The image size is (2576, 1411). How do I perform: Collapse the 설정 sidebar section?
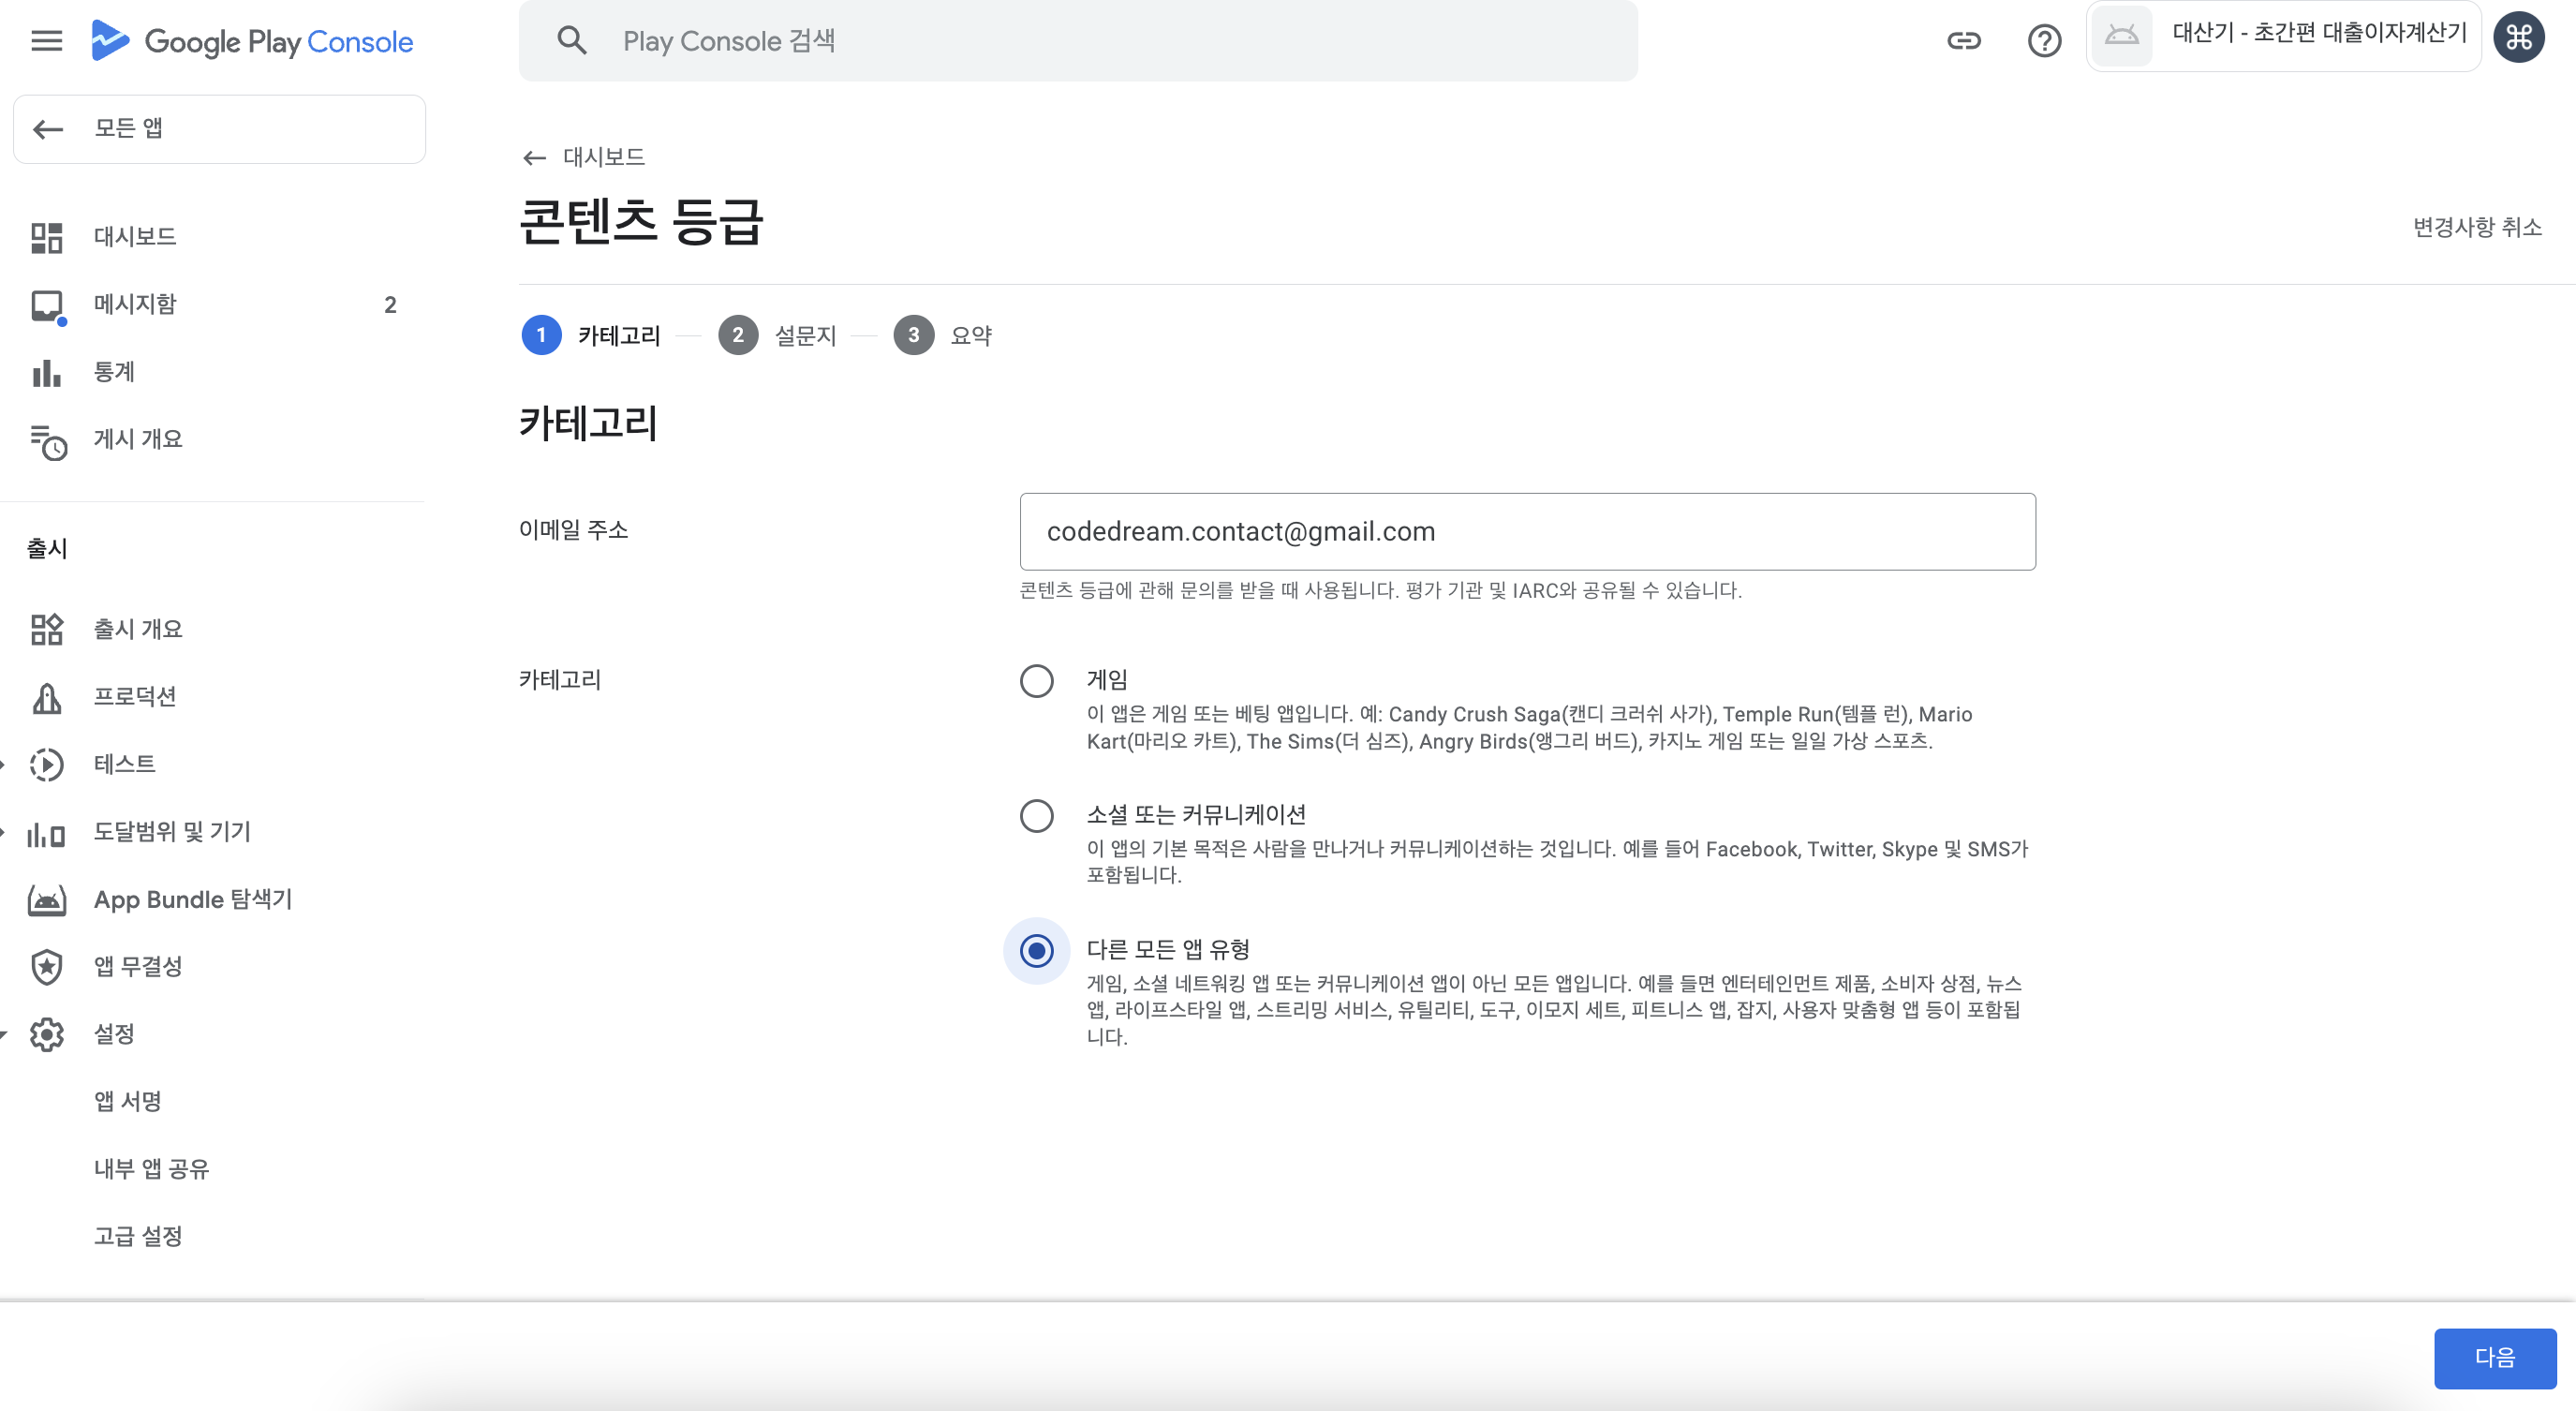4,1035
